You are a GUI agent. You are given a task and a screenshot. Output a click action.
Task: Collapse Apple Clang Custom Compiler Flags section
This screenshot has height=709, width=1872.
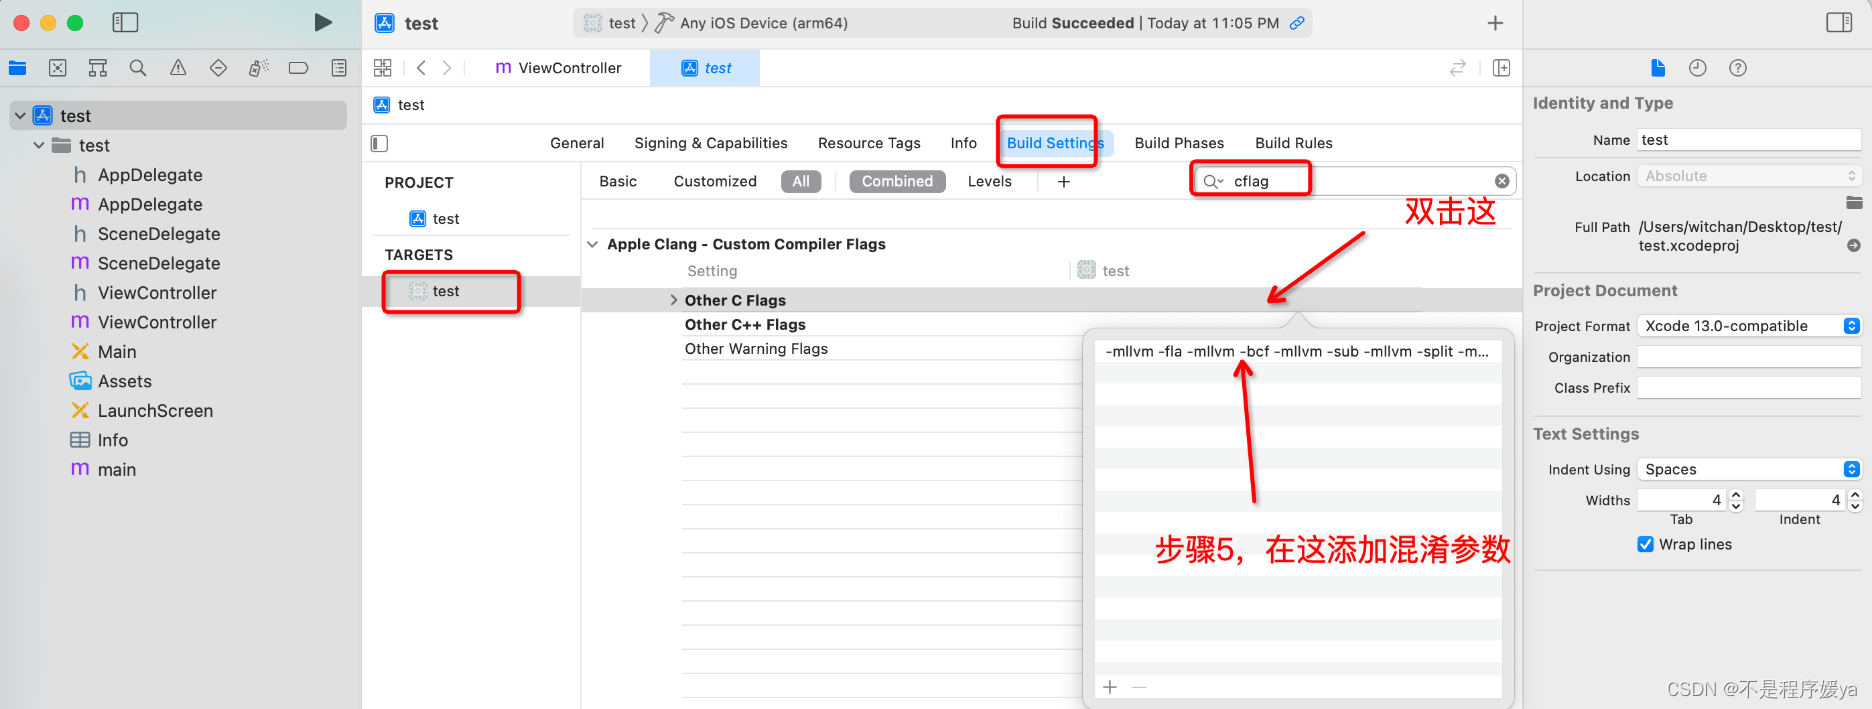coord(593,244)
